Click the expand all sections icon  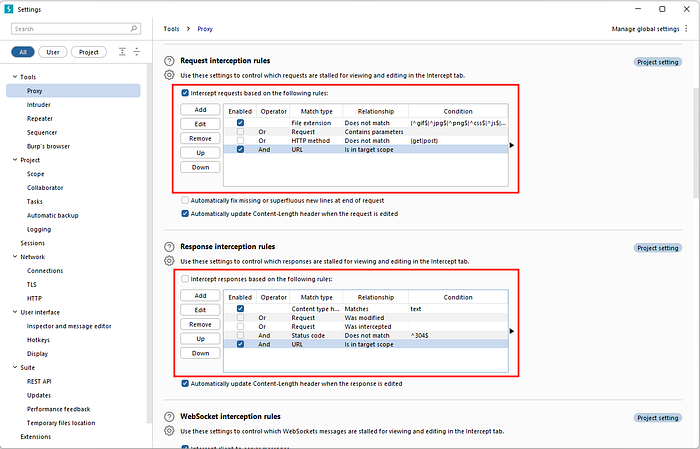[x=122, y=52]
